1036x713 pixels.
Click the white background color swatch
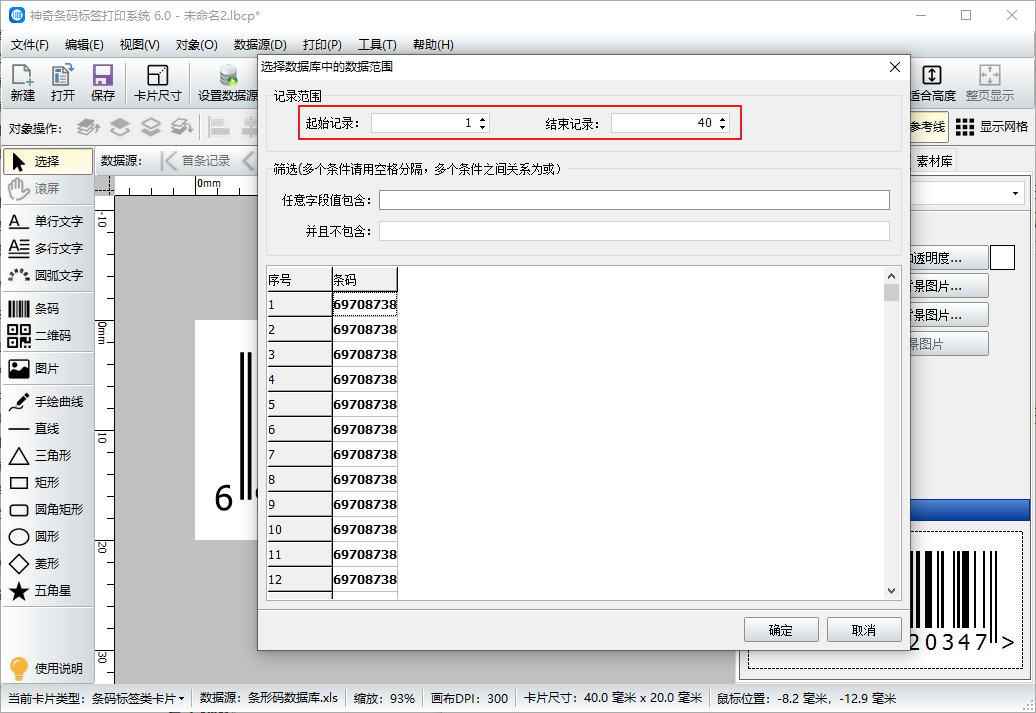point(1002,258)
